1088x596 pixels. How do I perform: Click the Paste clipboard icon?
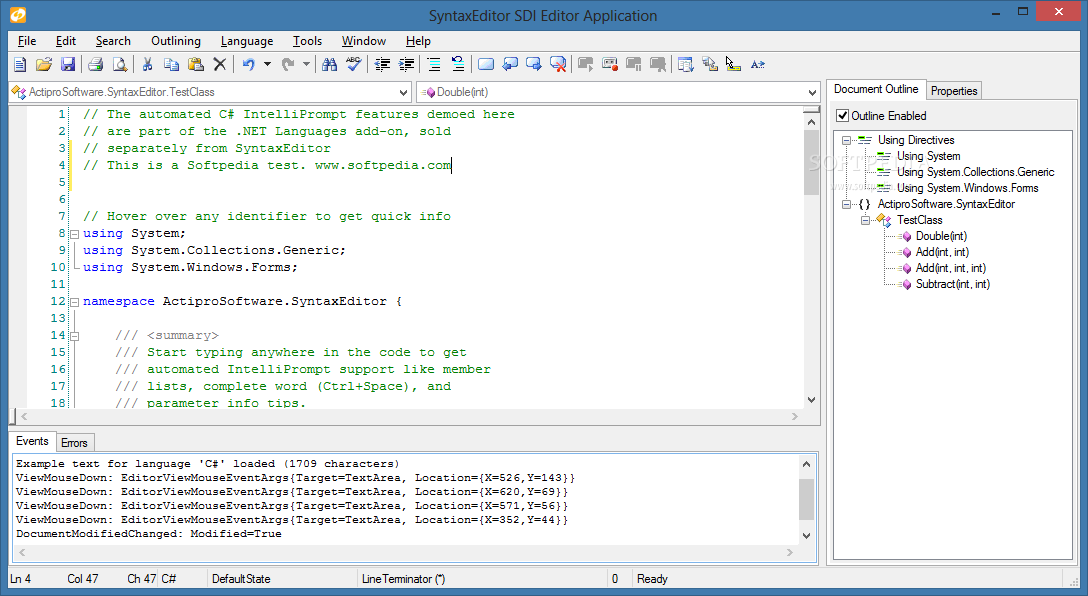[x=196, y=65]
